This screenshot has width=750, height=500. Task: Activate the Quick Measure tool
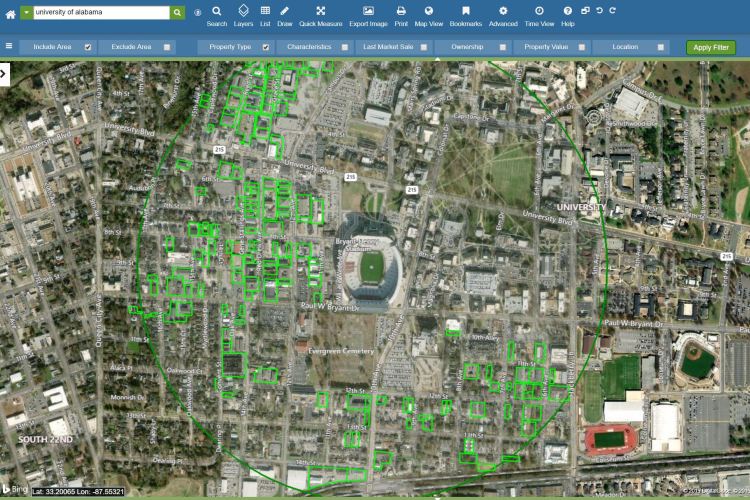tap(320, 16)
